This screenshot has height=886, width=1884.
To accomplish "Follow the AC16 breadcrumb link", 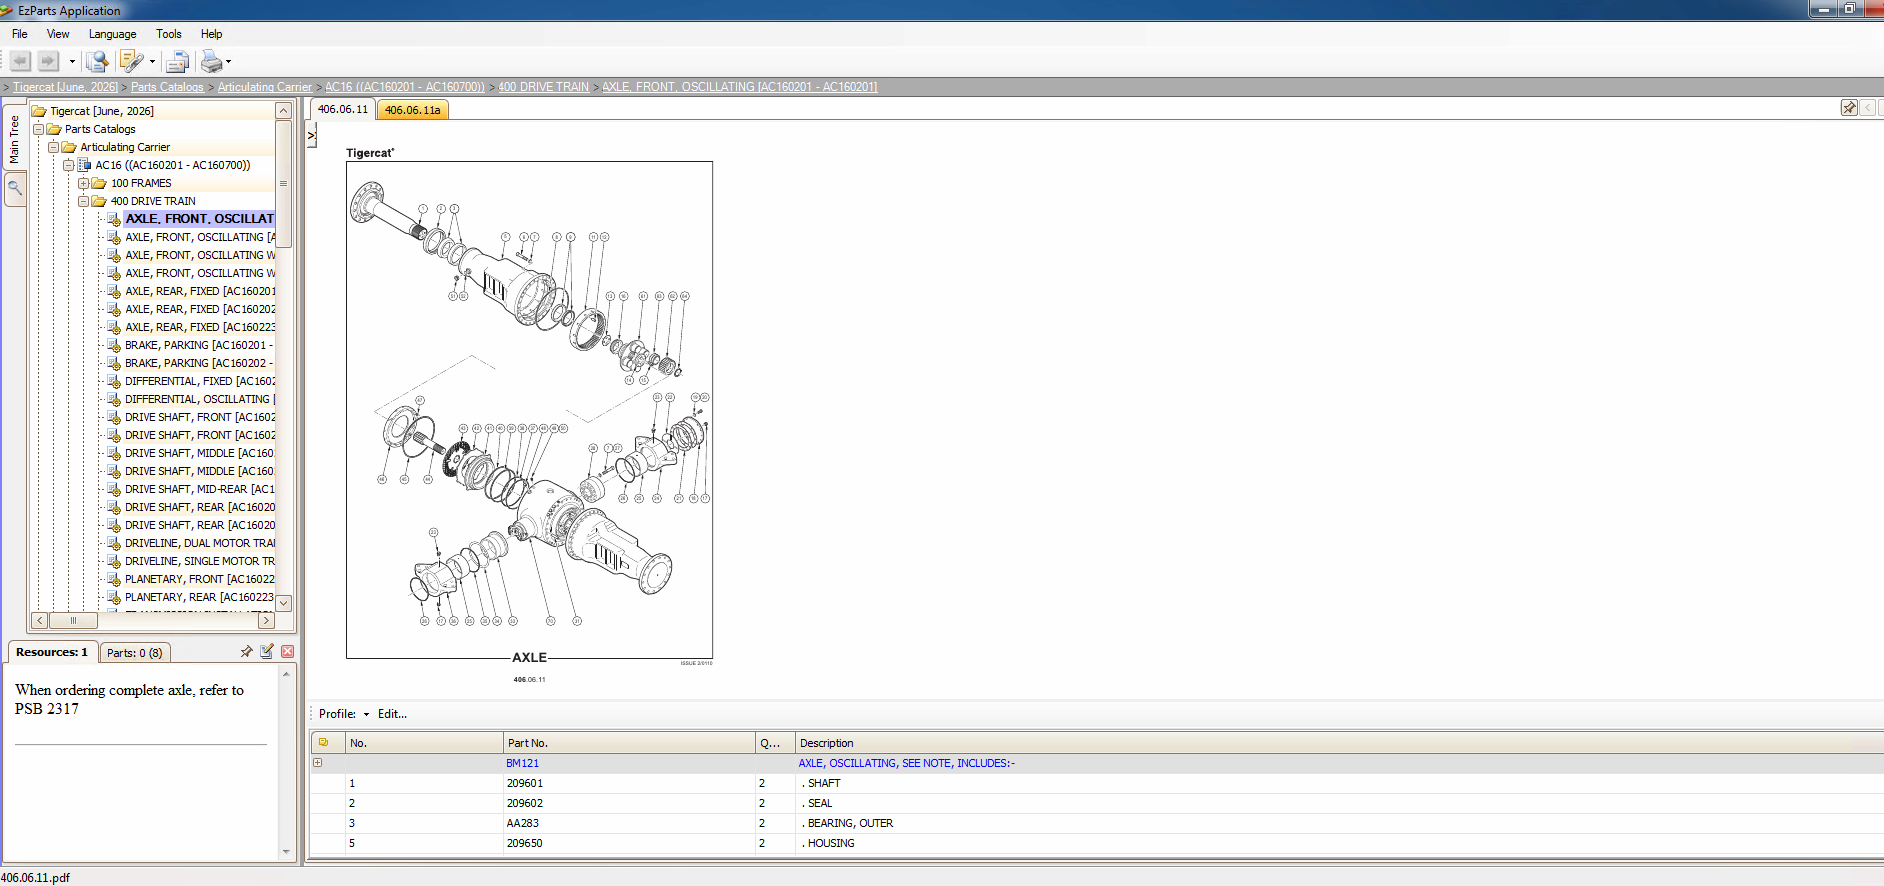I will (x=405, y=87).
